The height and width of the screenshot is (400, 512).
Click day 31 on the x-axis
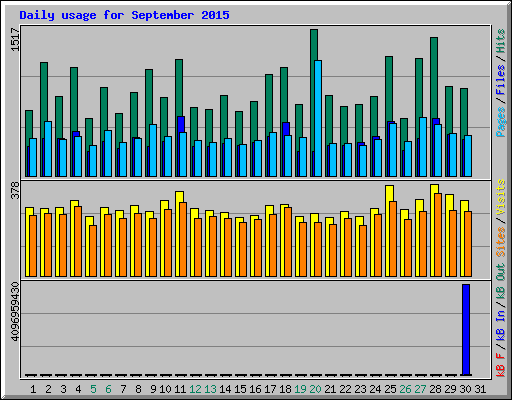tap(480, 389)
